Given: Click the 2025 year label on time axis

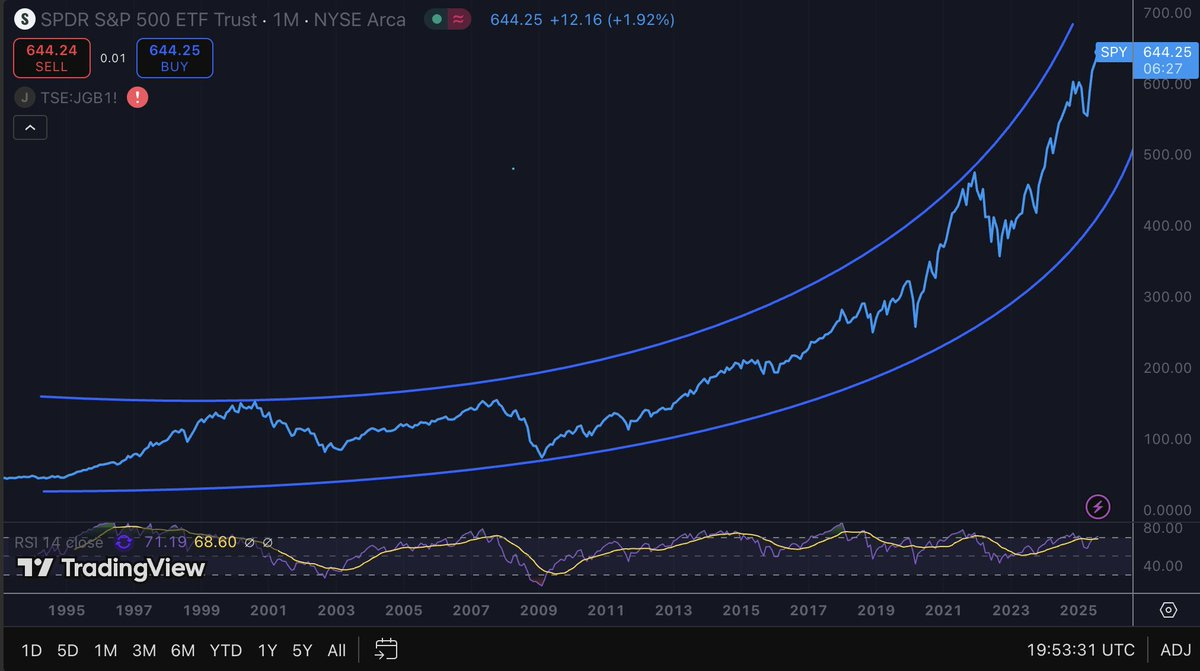Looking at the screenshot, I should [1078, 610].
